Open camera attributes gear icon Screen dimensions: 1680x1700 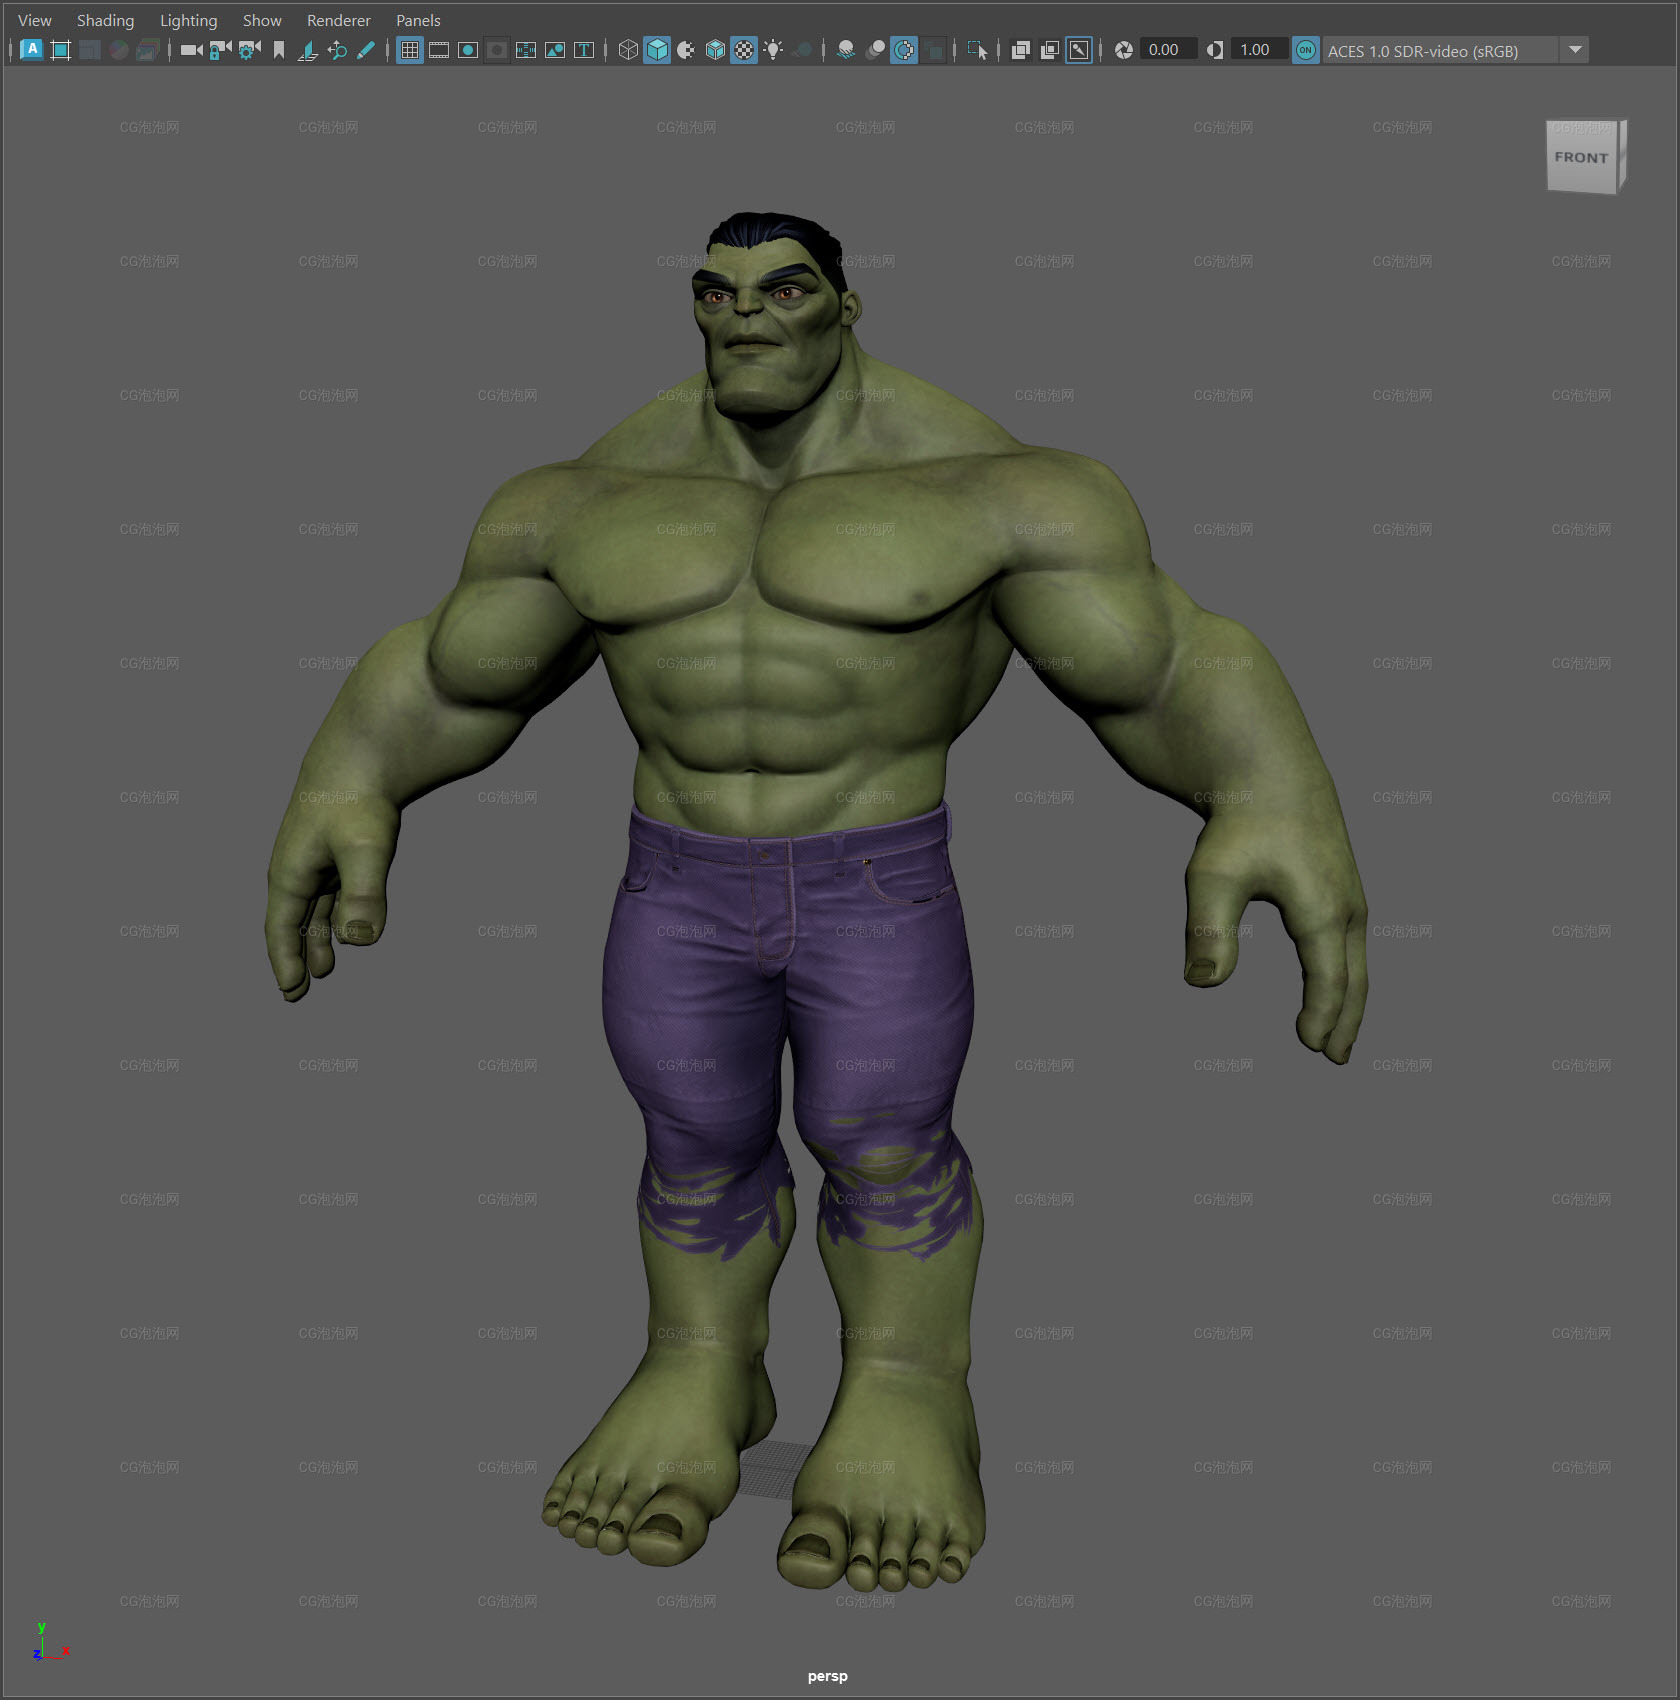point(249,49)
